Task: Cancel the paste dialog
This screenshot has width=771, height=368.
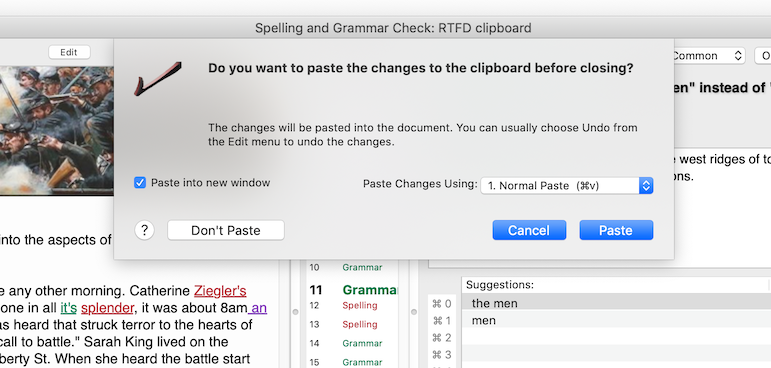Action: point(529,230)
